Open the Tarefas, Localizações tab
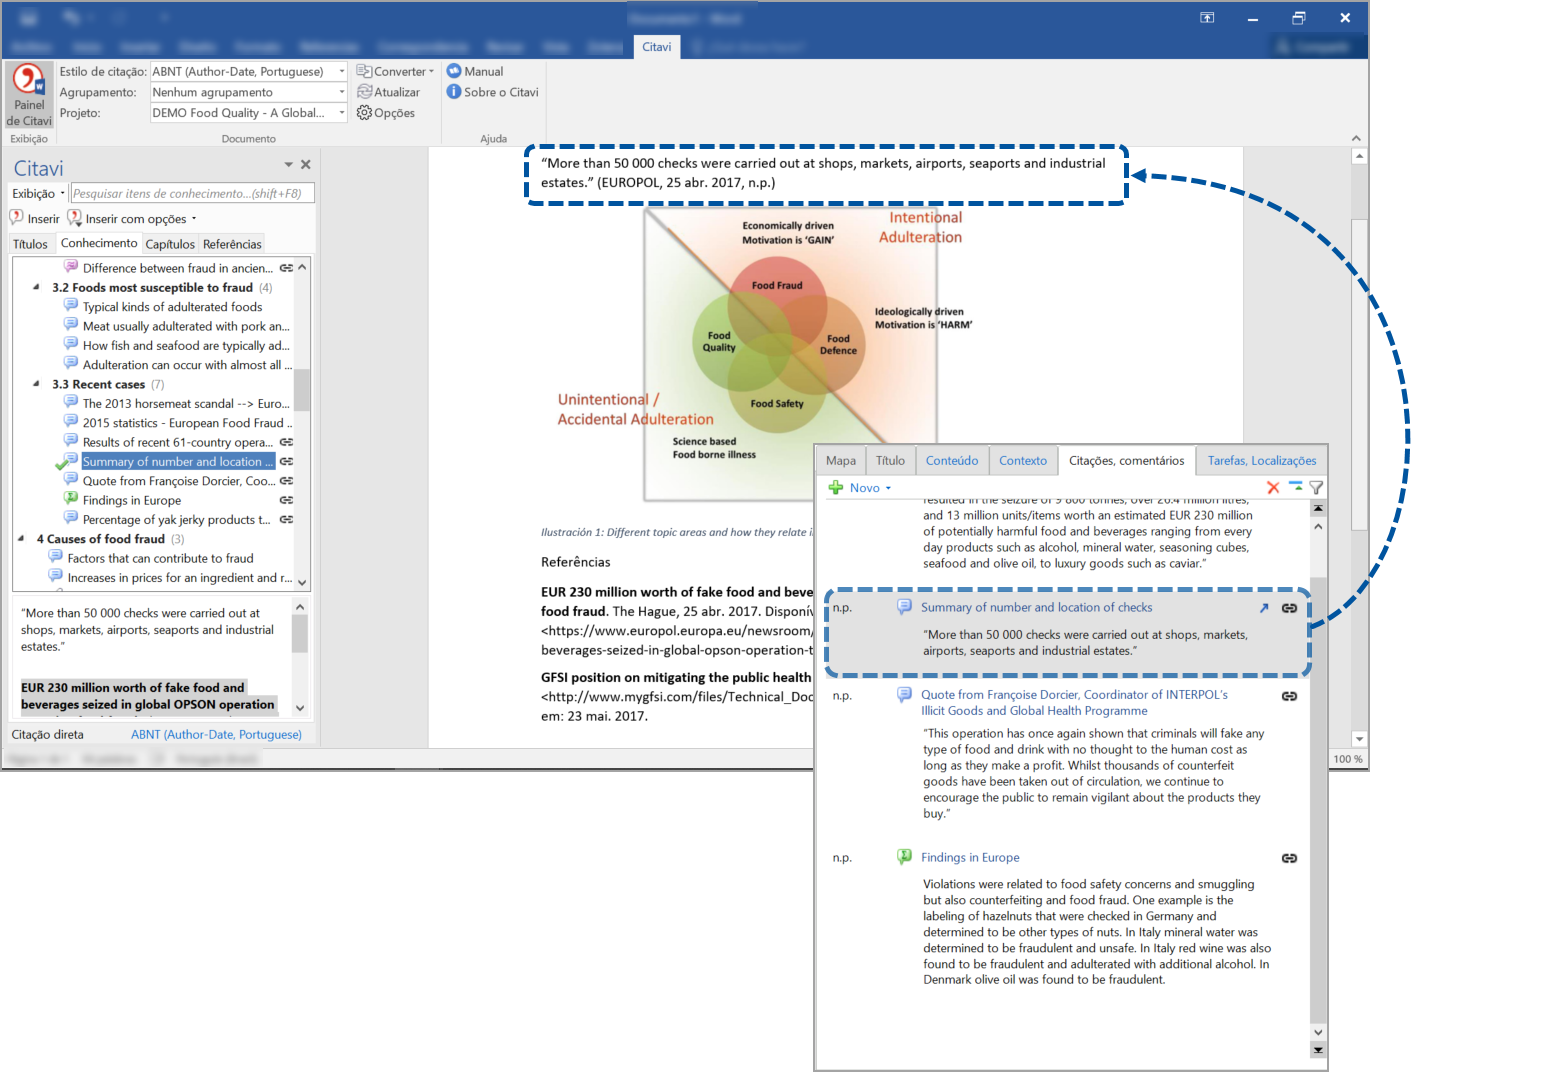1549x1072 pixels. 1262,460
